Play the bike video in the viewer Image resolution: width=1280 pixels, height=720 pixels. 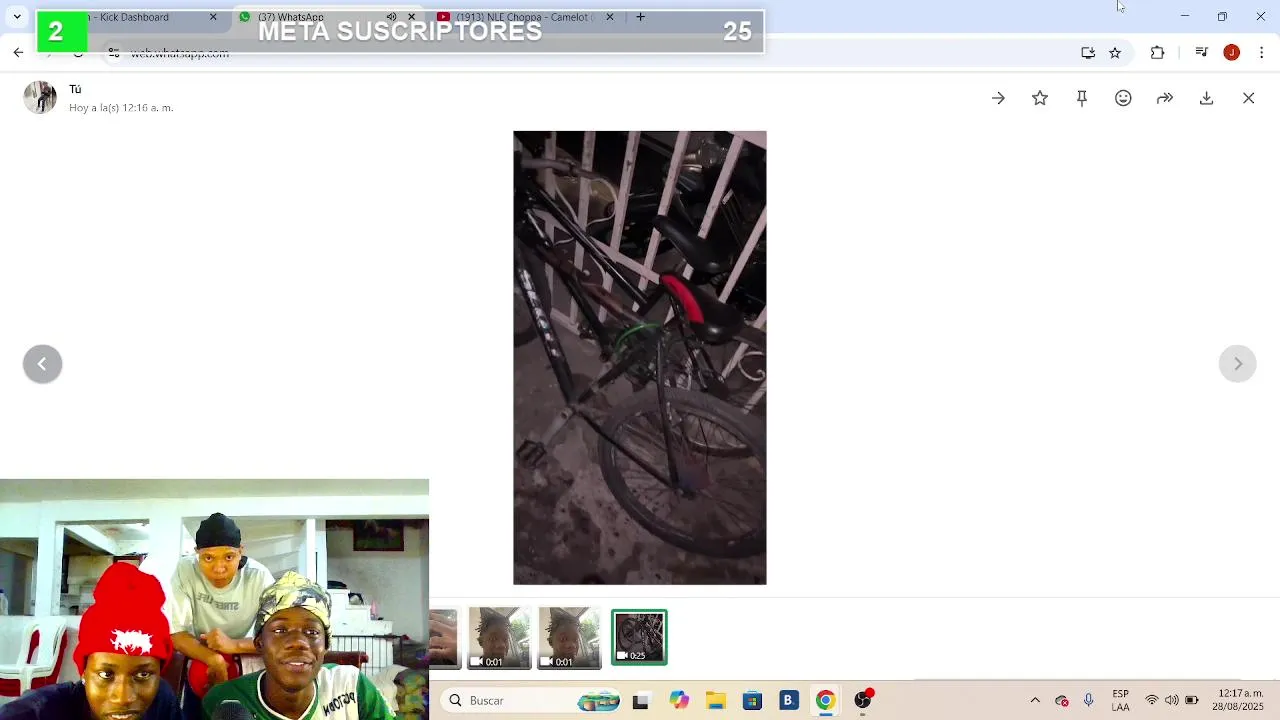click(x=640, y=358)
